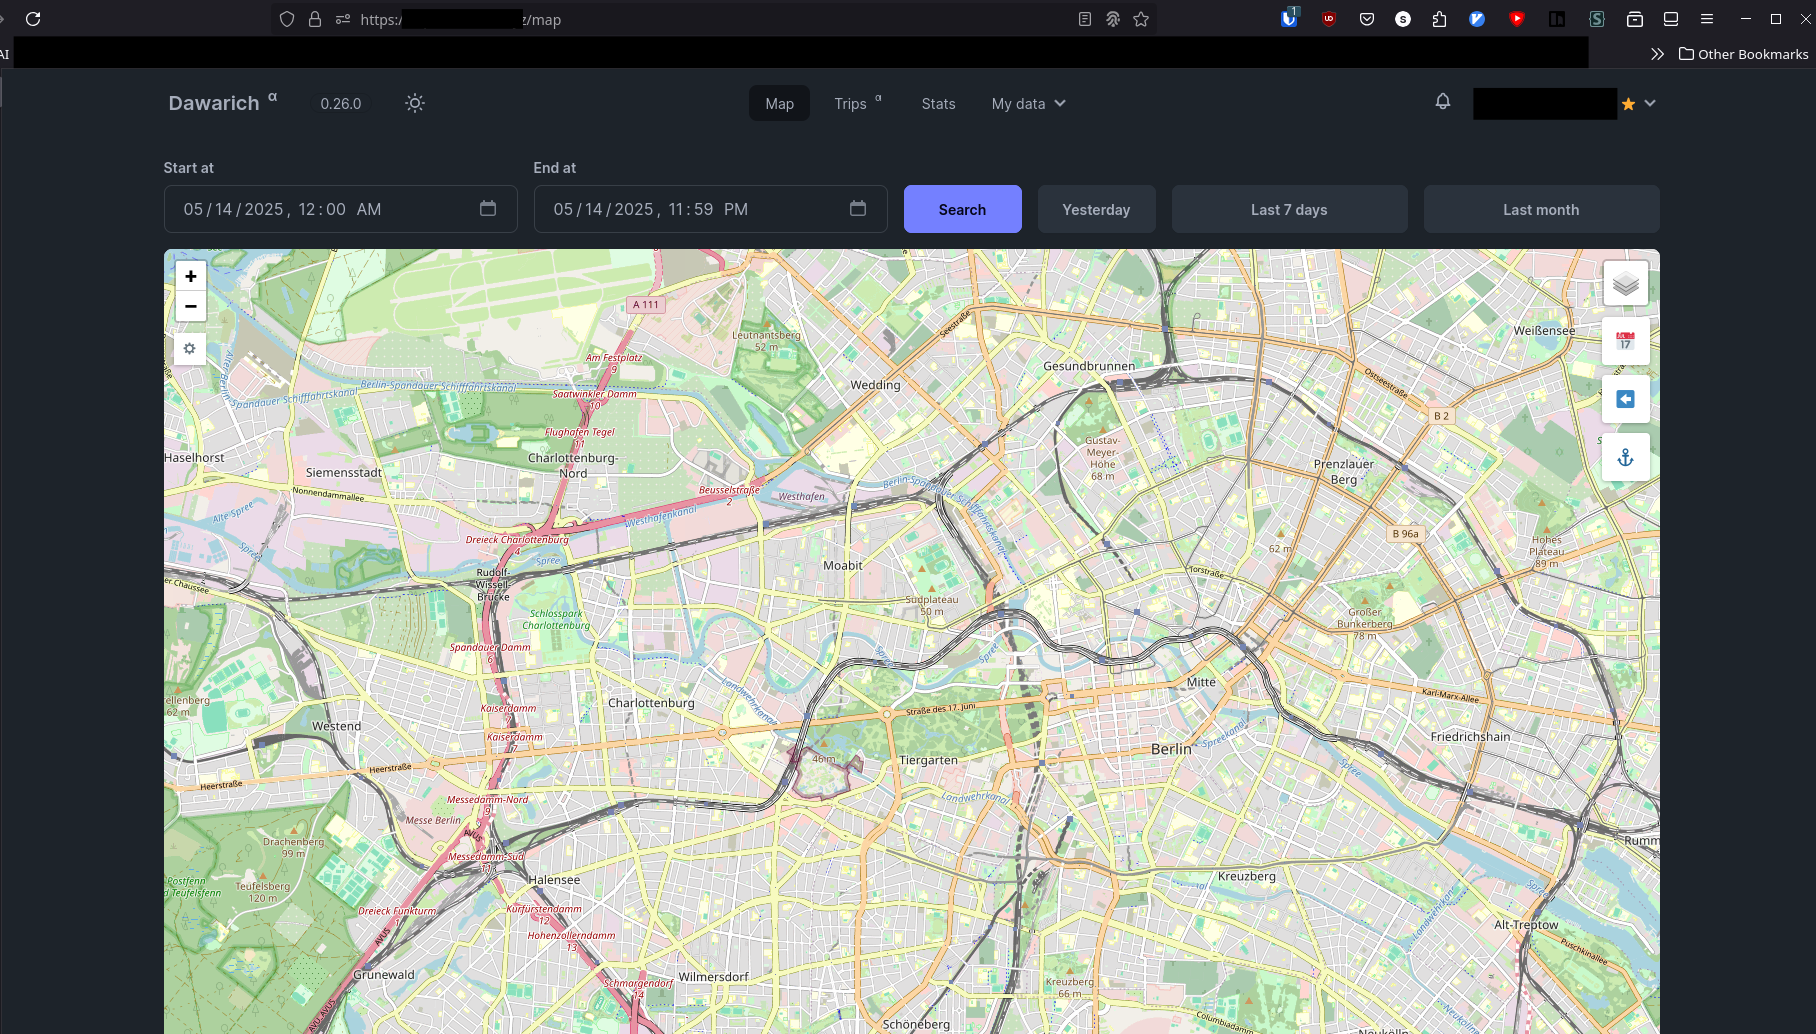Expand the My data dropdown

coord(1028,104)
